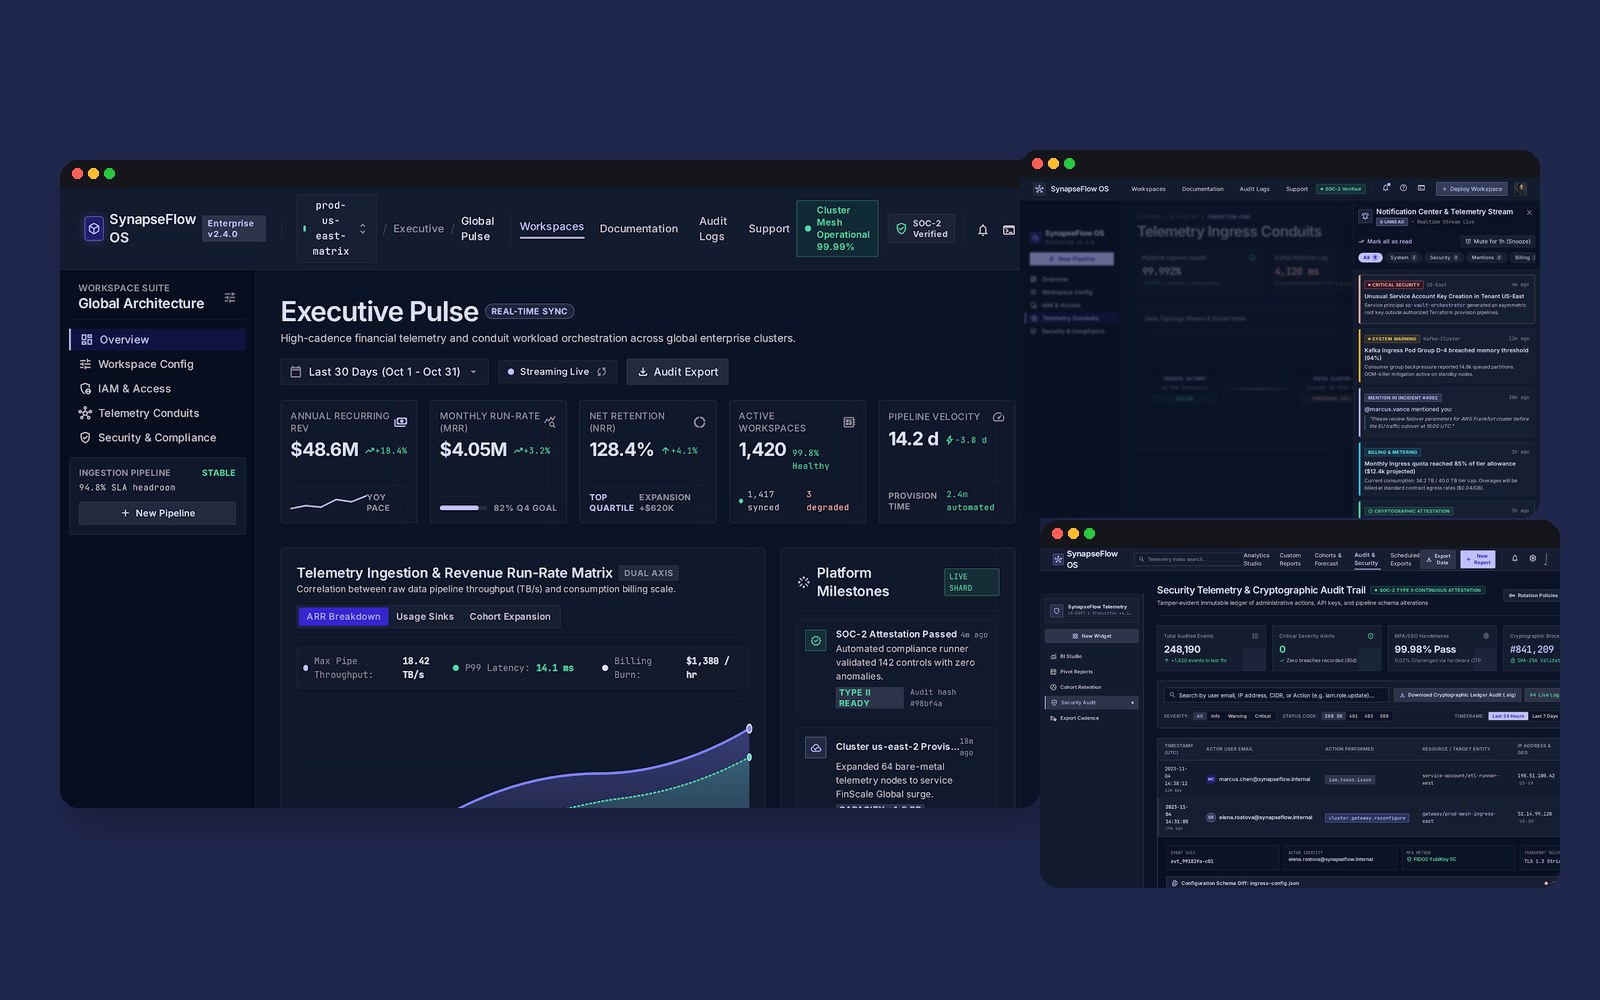
Task: Open the Last 30 Days date range dropdown
Action: pos(385,372)
